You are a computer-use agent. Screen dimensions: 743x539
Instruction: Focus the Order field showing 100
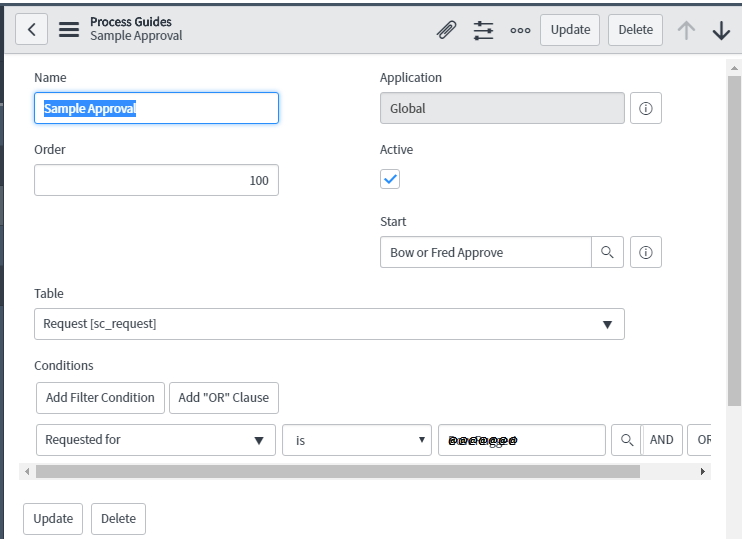pos(156,180)
